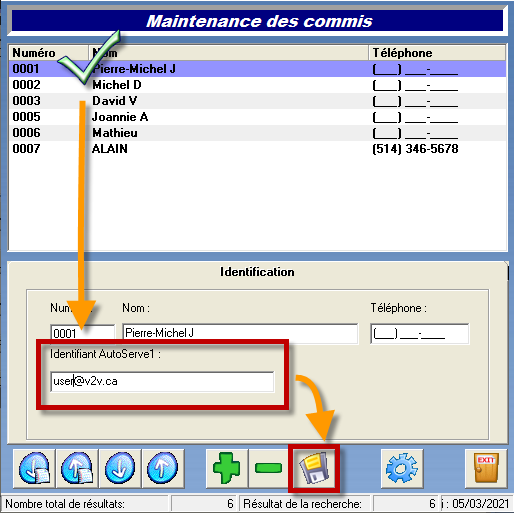Select clerk 0005 Joannie A row
This screenshot has height=513, width=514.
tap(257, 117)
